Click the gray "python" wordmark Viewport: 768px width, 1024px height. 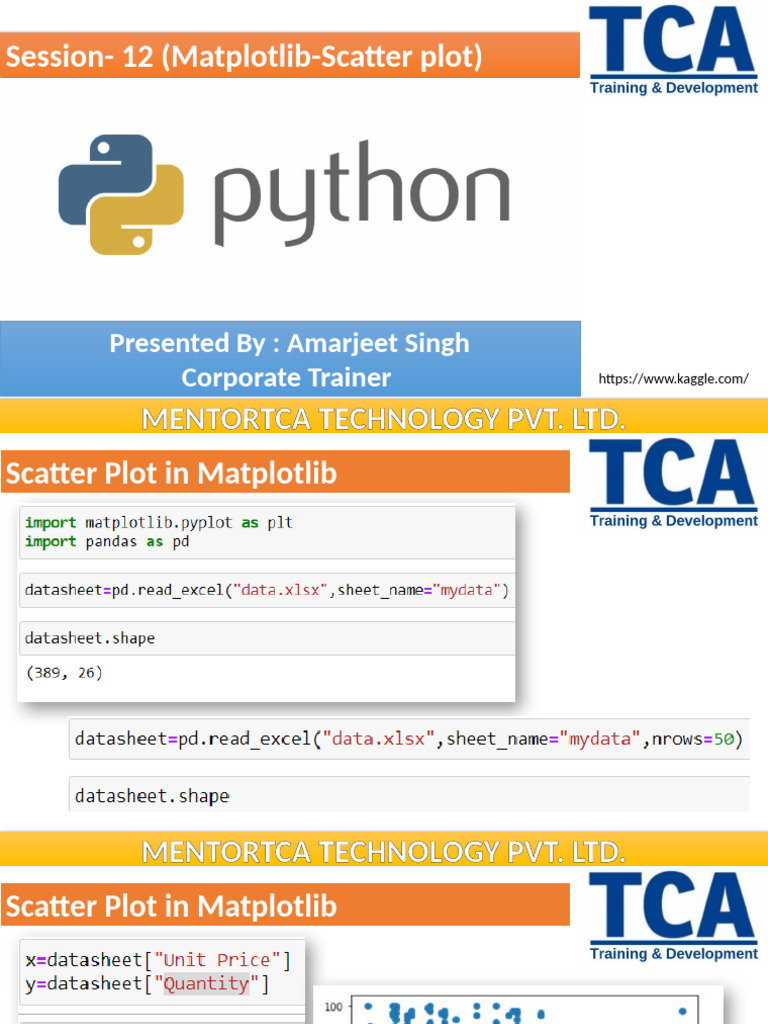(x=361, y=194)
